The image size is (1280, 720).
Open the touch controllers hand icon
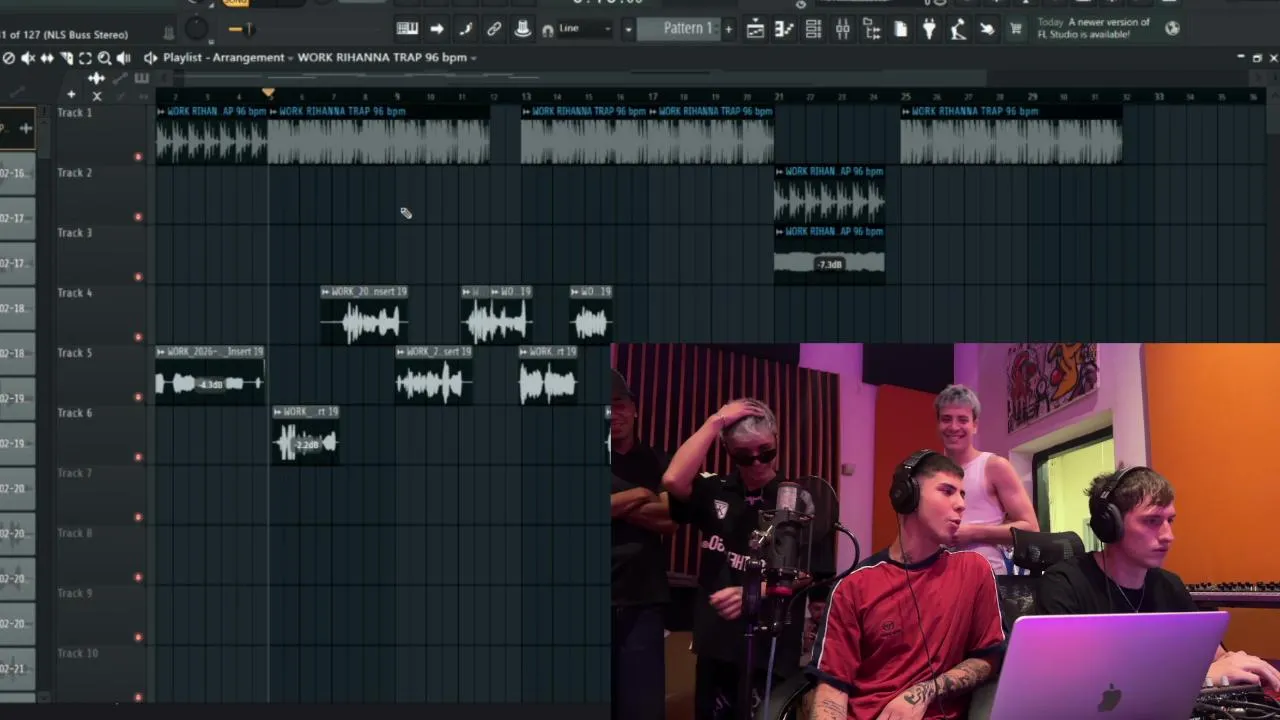(x=987, y=29)
